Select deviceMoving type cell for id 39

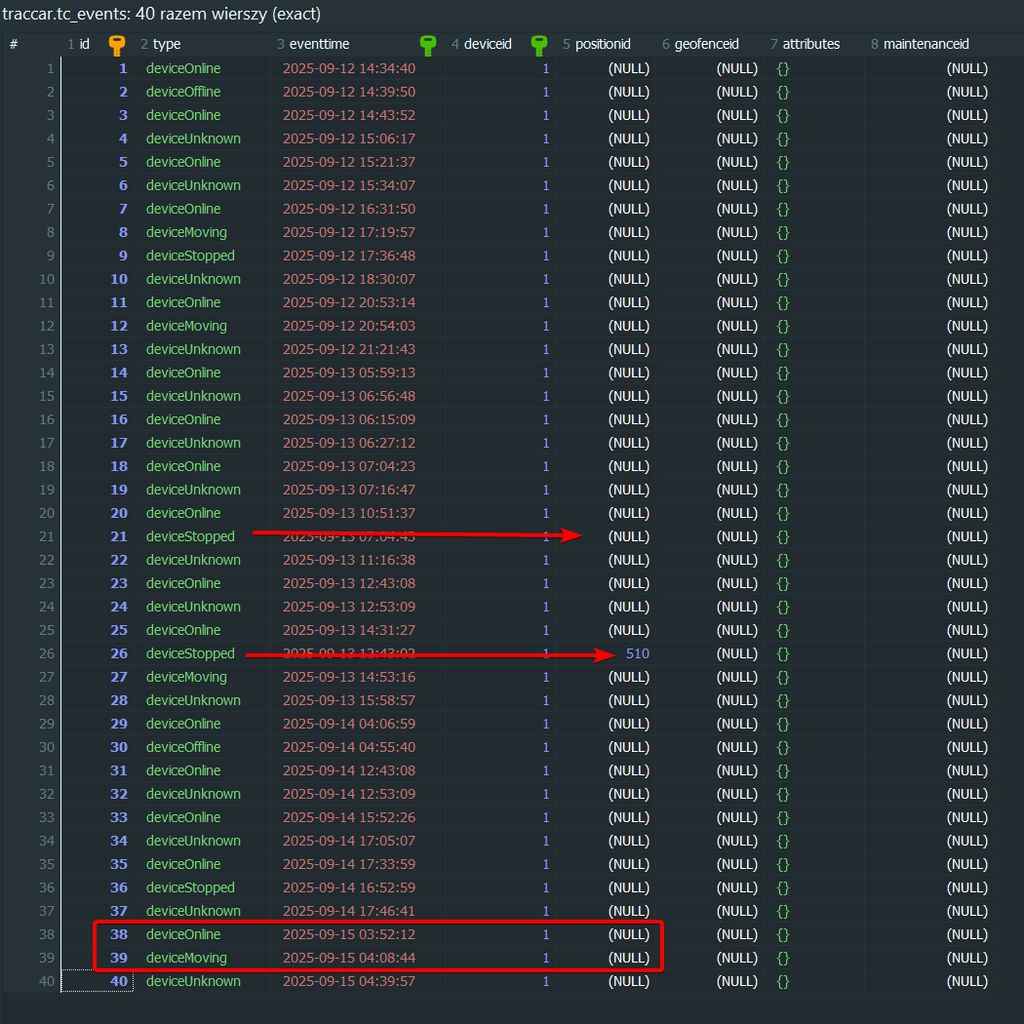coord(186,958)
